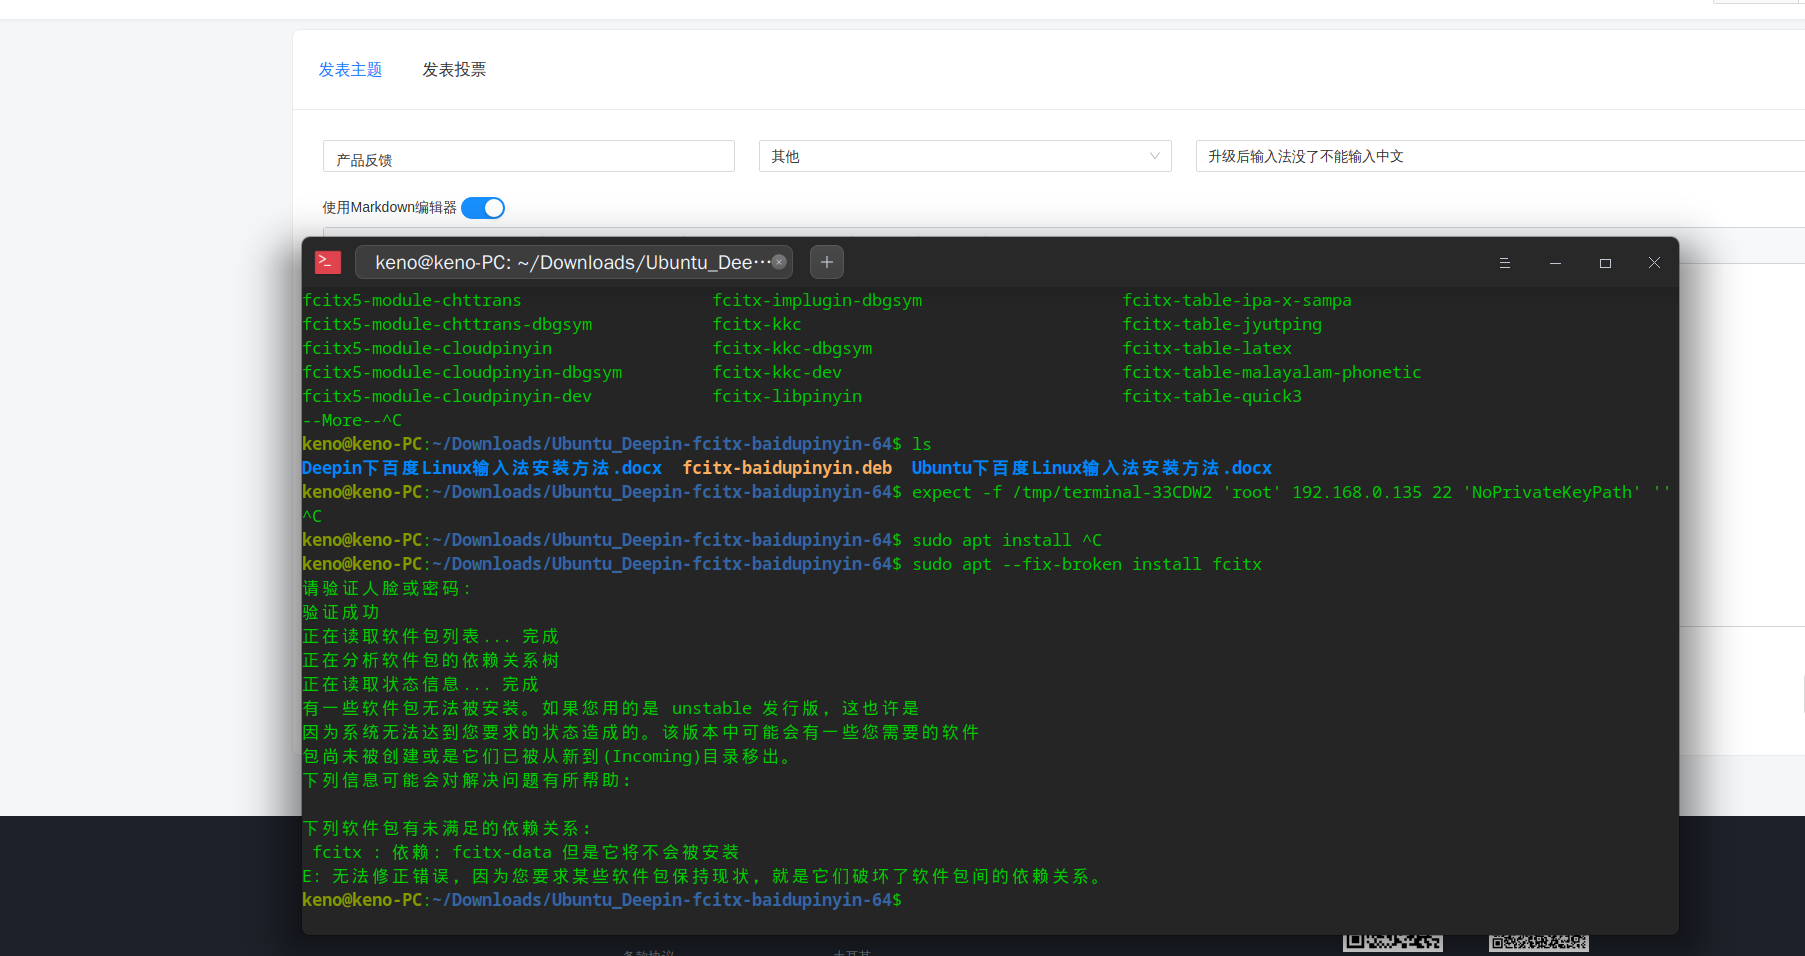This screenshot has height=956, width=1805.
Task: Click the fcitx-kkc-dev package name
Action: tap(777, 372)
